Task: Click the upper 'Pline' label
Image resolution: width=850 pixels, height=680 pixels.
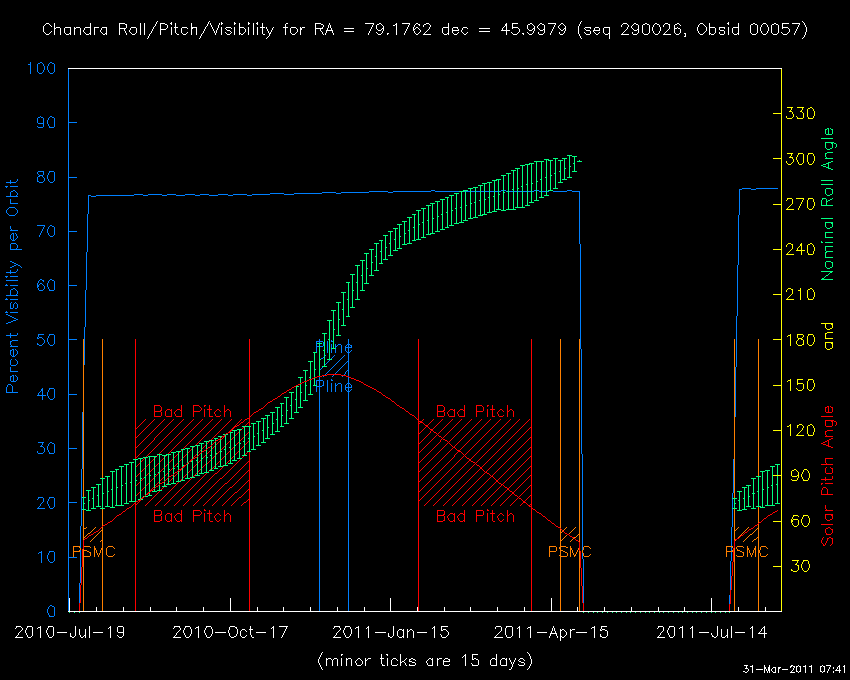Action: (x=334, y=347)
